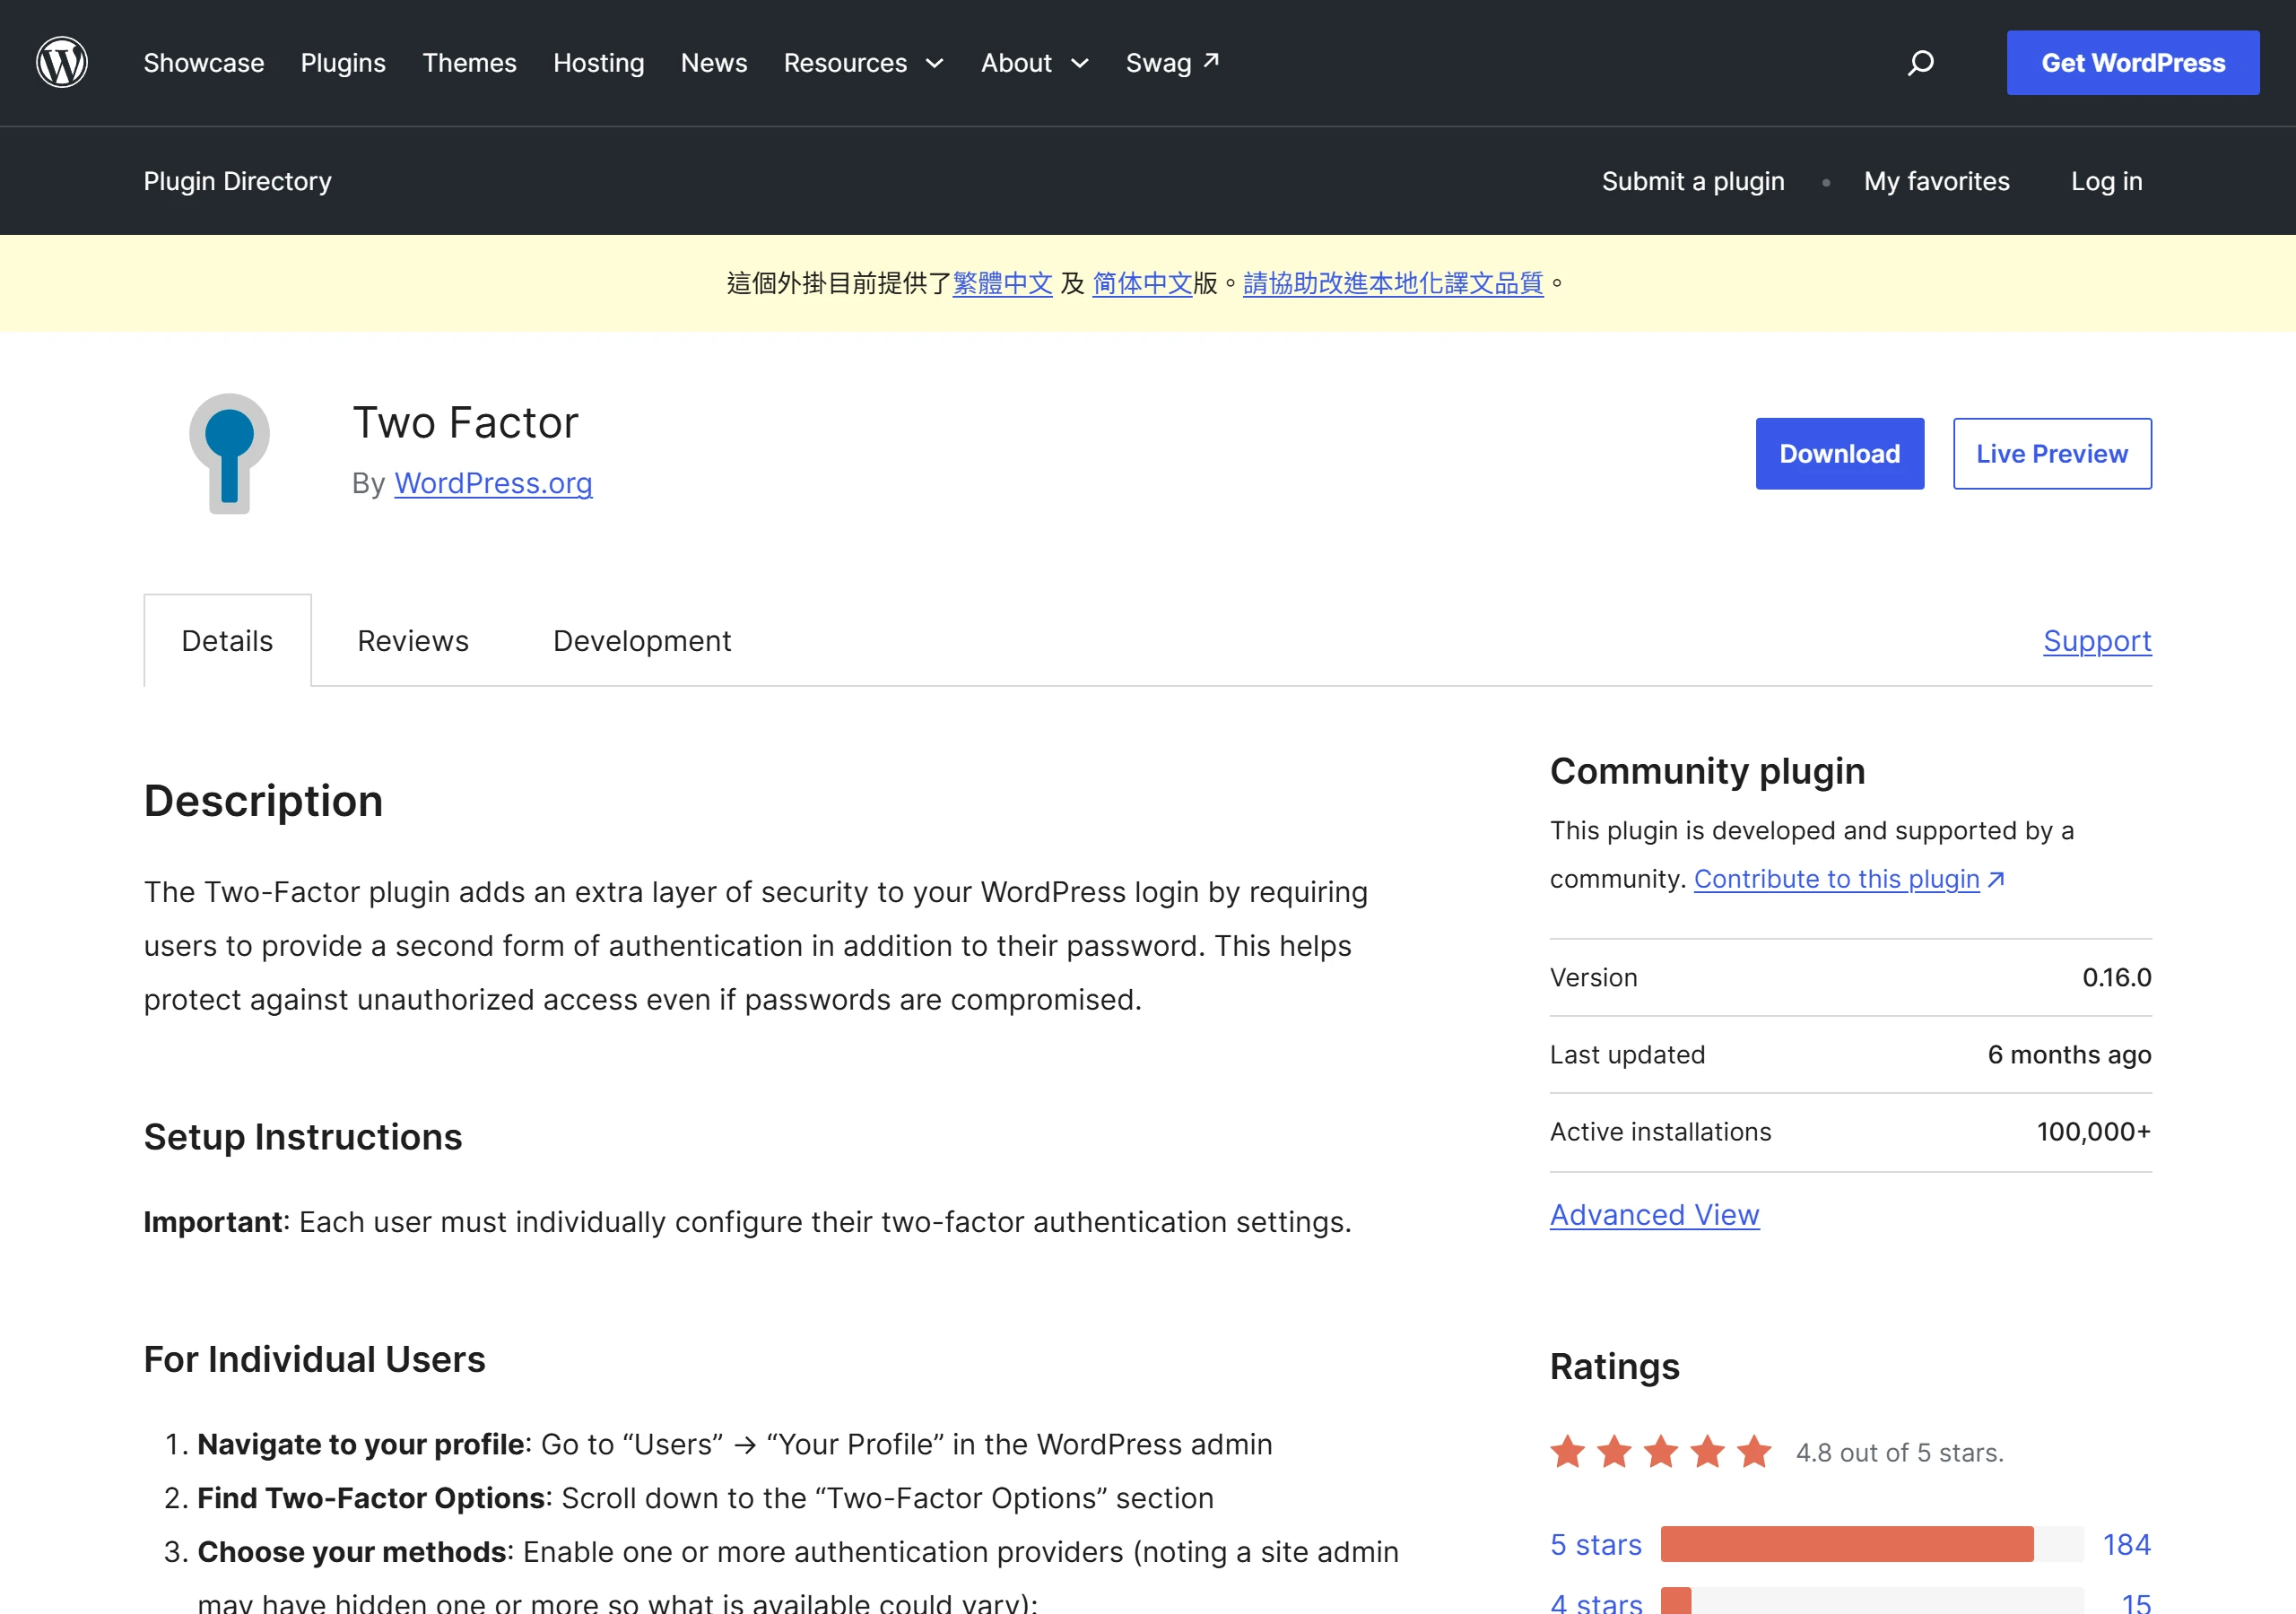Click the '100,000+' active installations value

pyautogui.click(x=2094, y=1131)
